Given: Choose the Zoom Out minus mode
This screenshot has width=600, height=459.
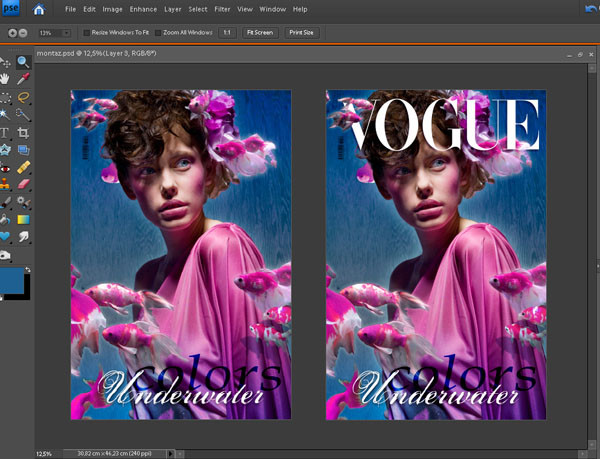Looking at the screenshot, I should pos(23,33).
